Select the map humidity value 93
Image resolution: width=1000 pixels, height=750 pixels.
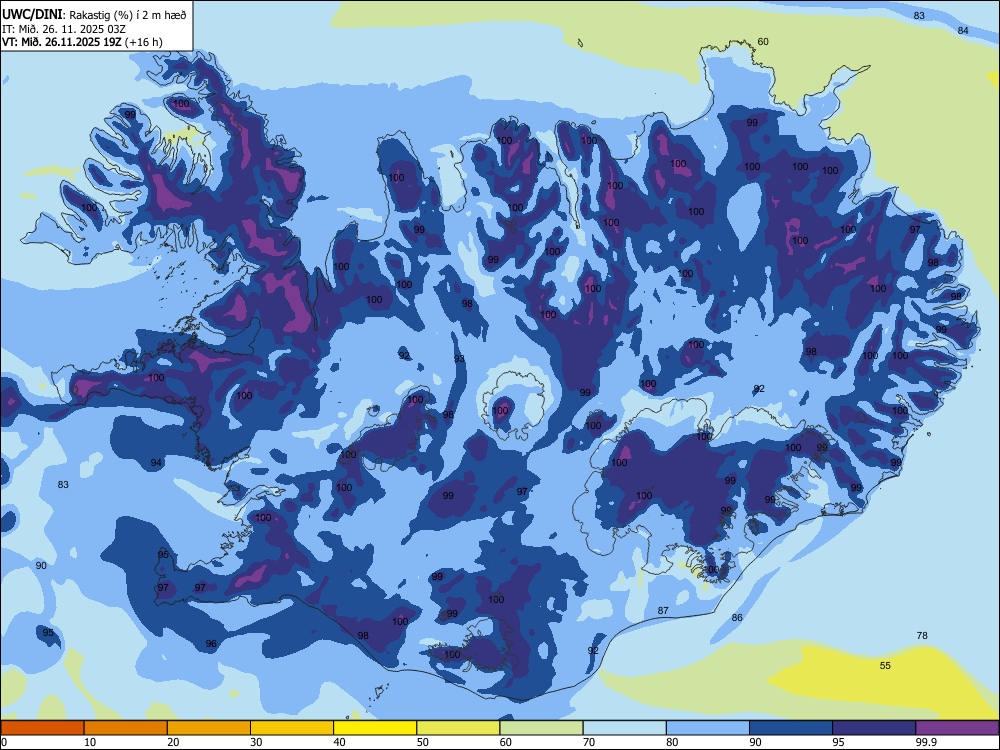pos(459,360)
